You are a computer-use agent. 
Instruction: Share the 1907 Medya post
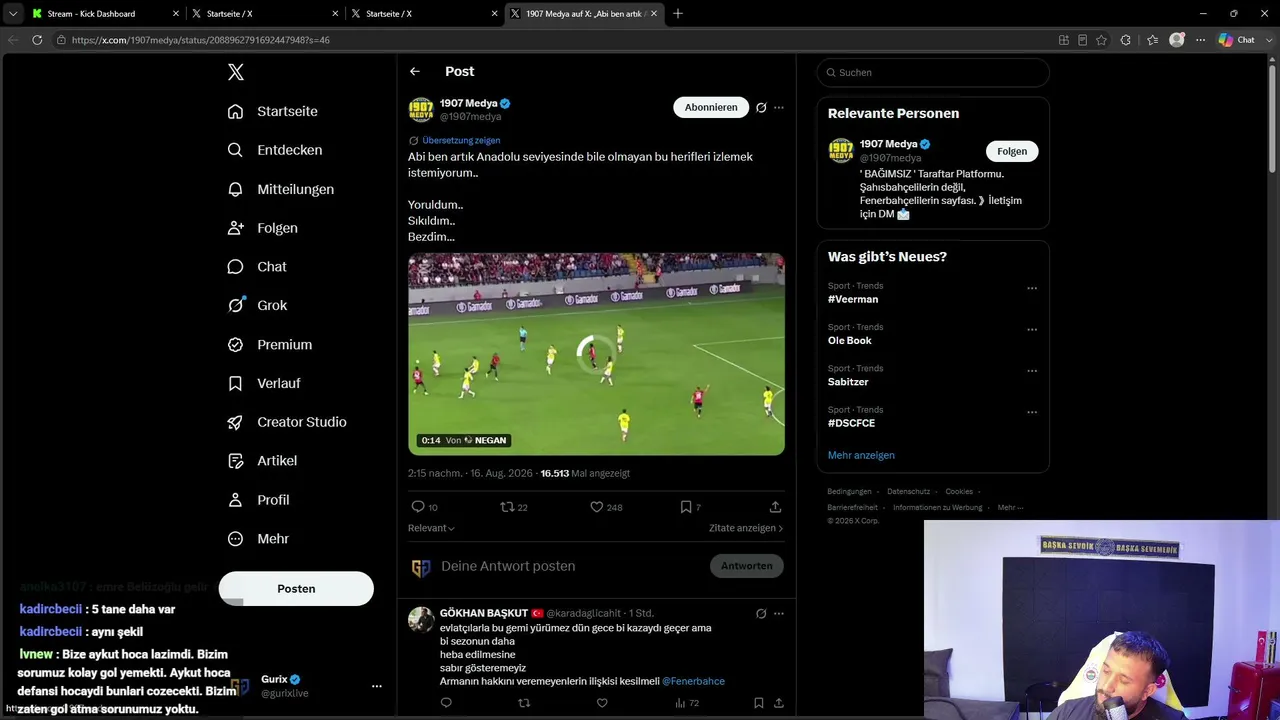pos(775,507)
